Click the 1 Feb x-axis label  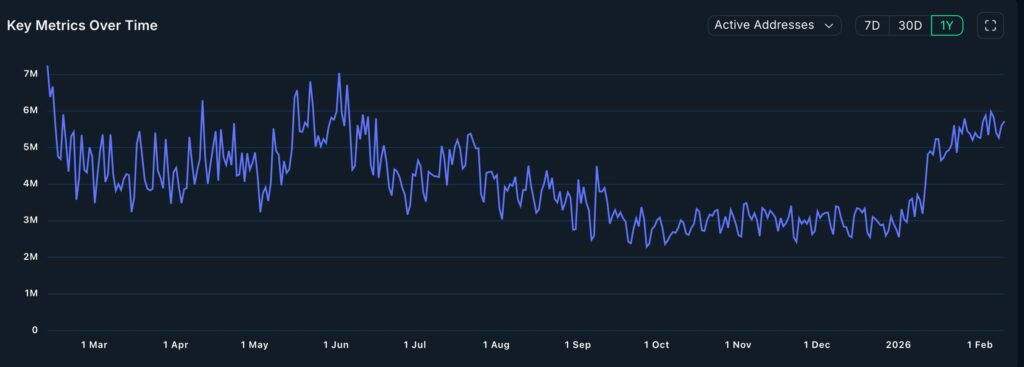tap(980, 345)
